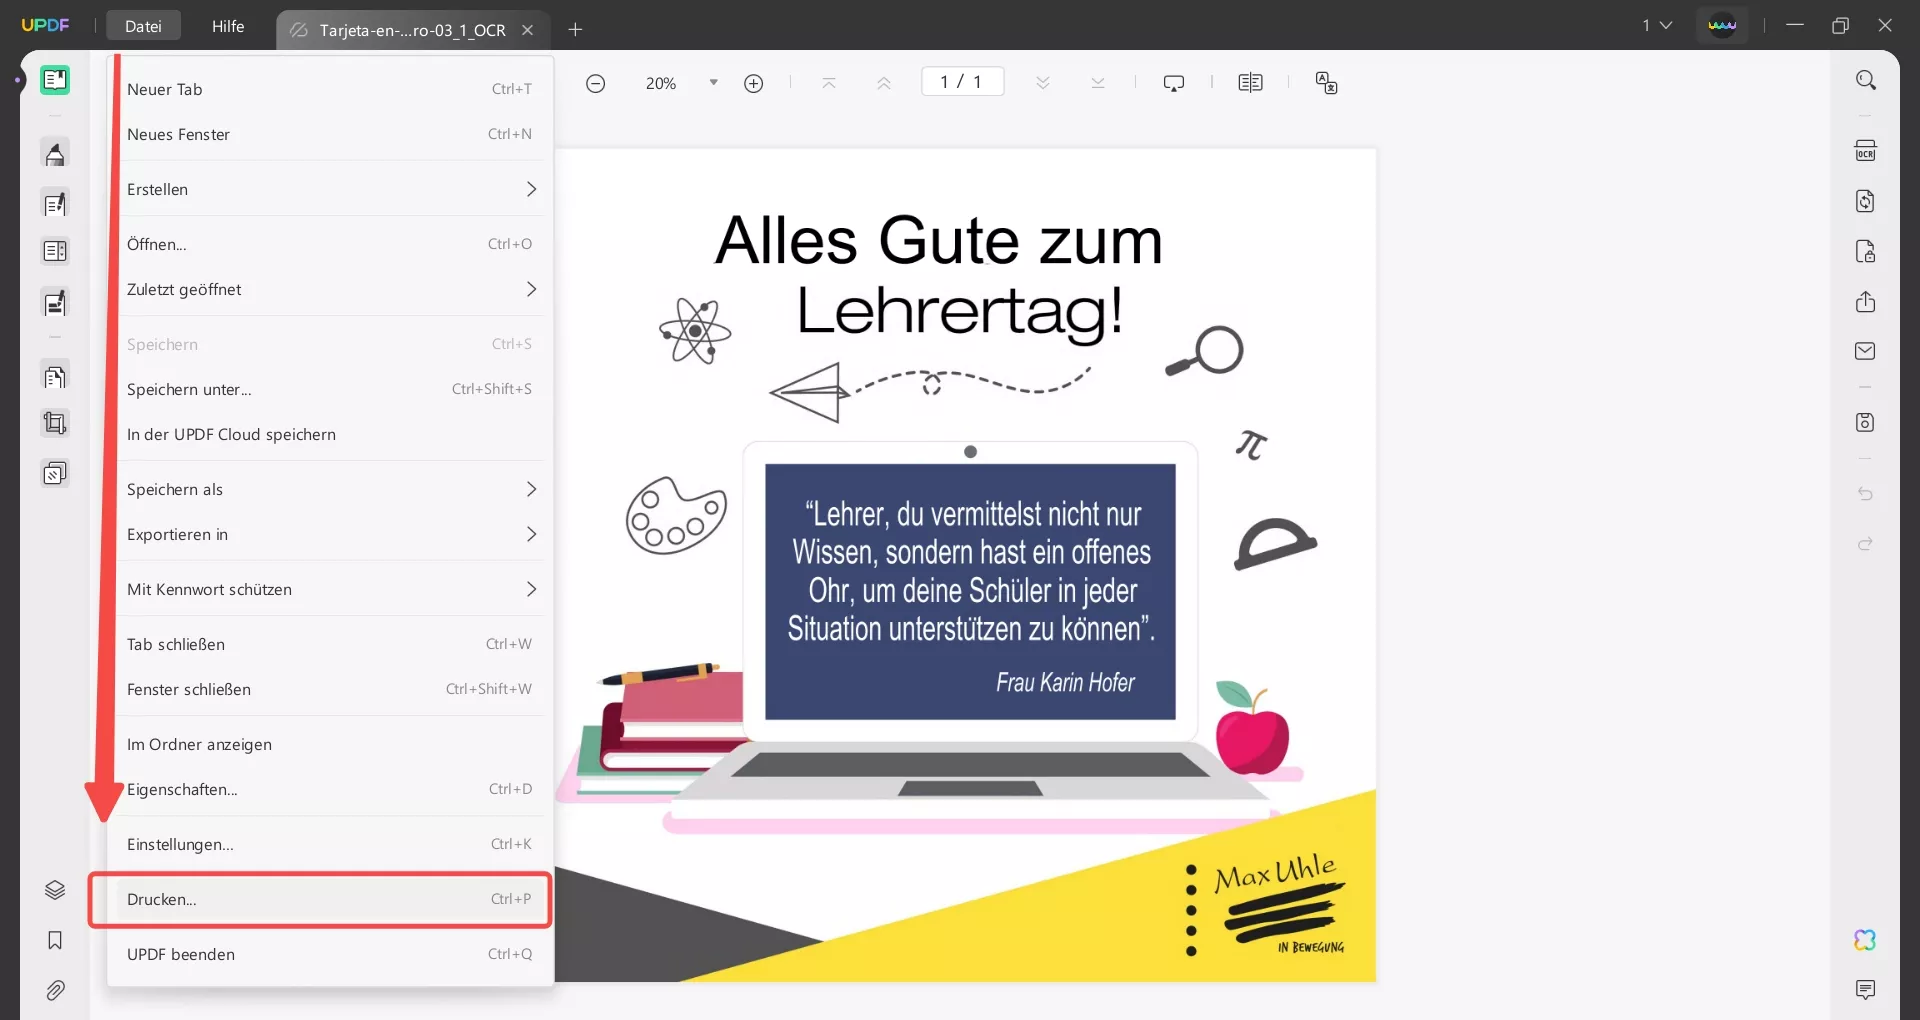Choose UPDF beenden from the menu
This screenshot has height=1020, width=1920.
pos(330,954)
